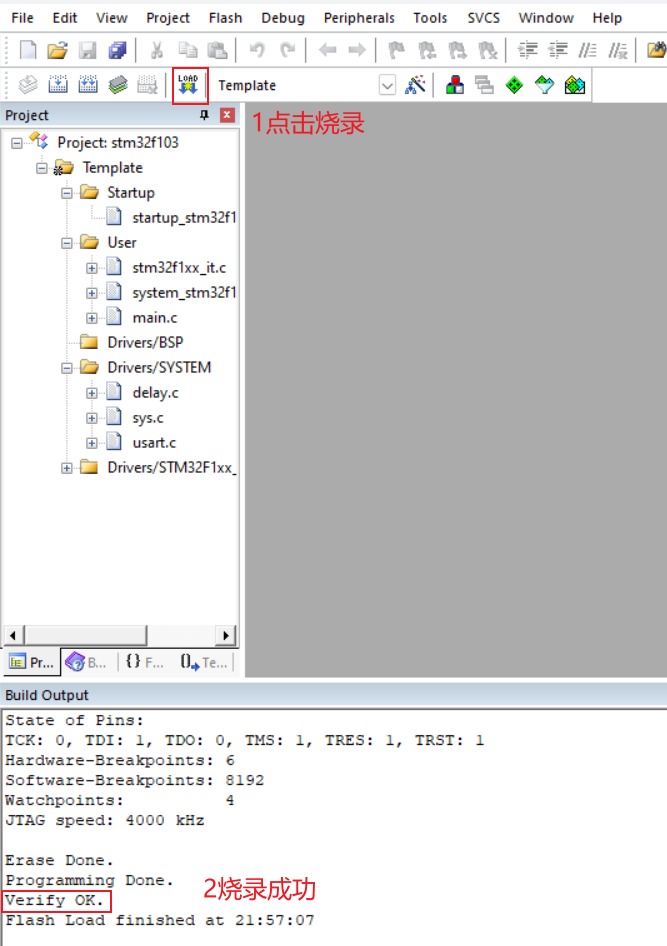This screenshot has height=946, width=667.
Task: Open Manage Multi-Project Workspace icon
Action: tap(484, 85)
